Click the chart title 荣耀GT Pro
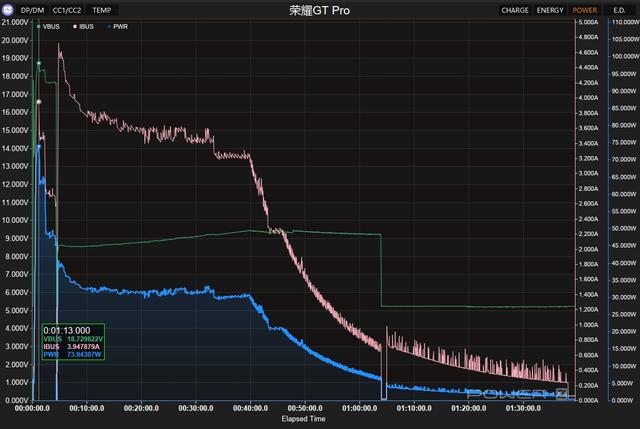 click(x=320, y=10)
